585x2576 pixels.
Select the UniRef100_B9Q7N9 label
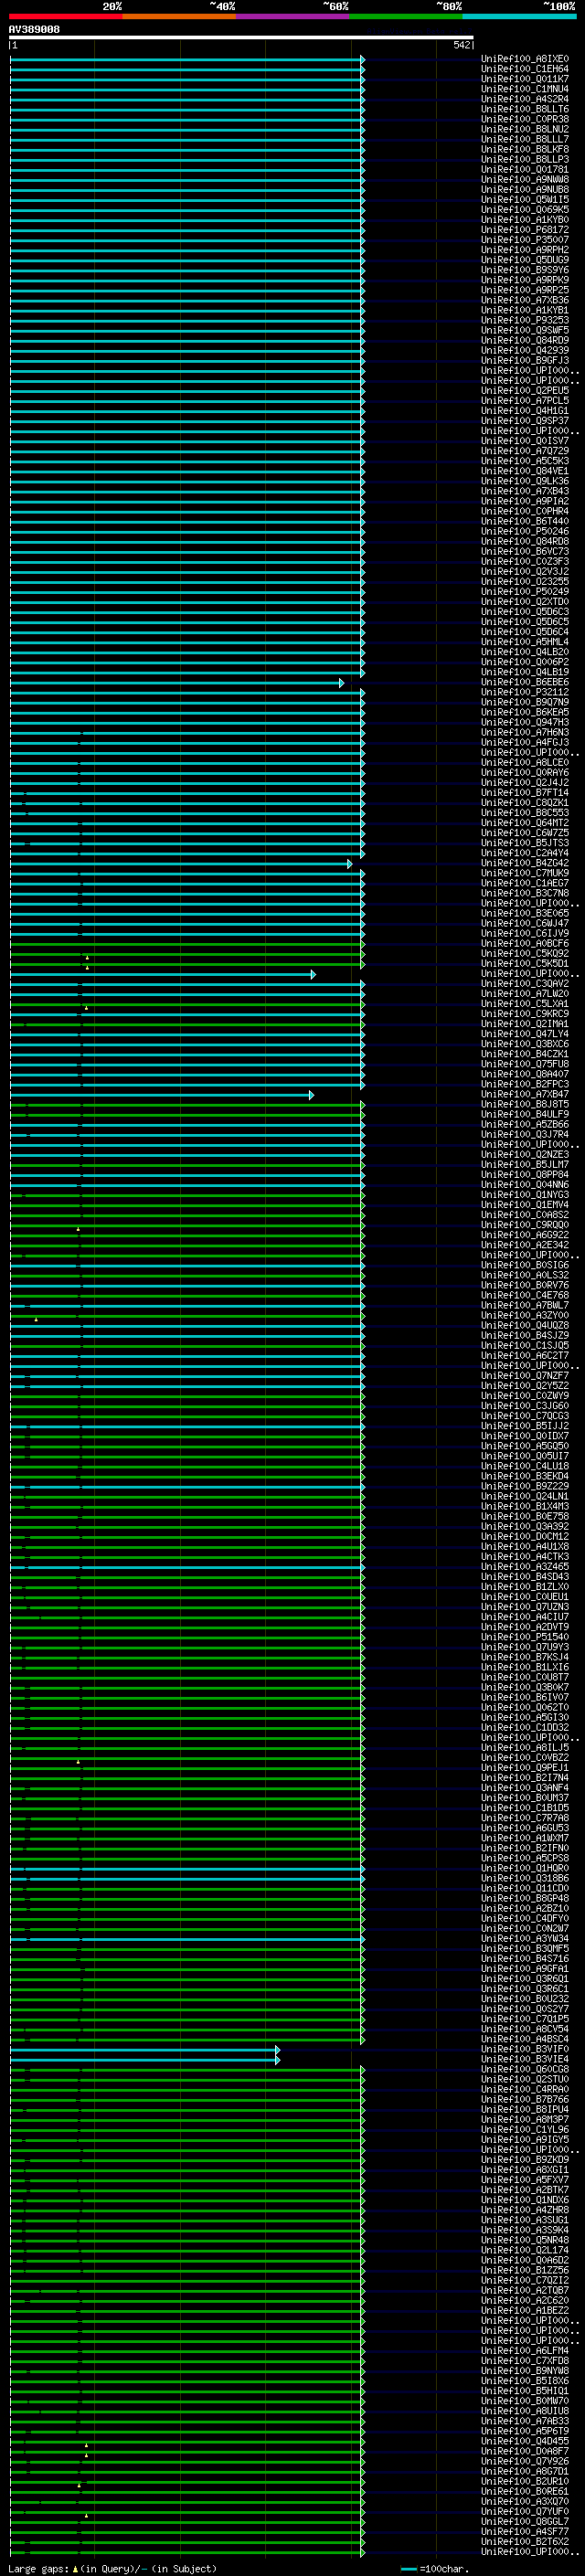[525, 702]
